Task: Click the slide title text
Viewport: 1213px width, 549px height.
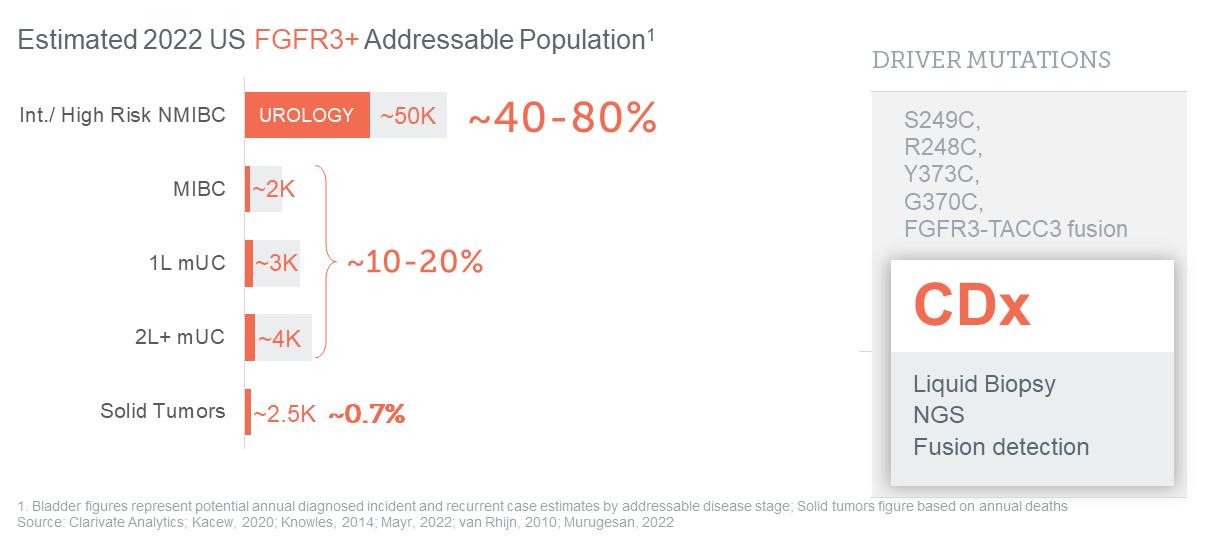Action: pos(336,40)
